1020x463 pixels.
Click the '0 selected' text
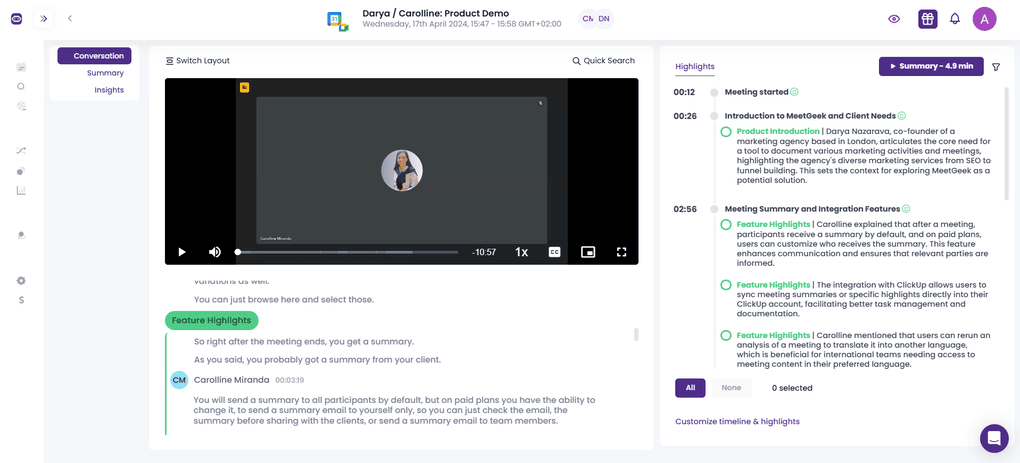coord(792,388)
